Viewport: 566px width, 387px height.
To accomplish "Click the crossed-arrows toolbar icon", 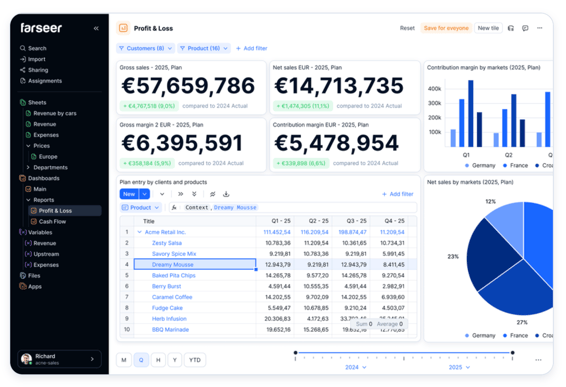I will [x=213, y=194].
